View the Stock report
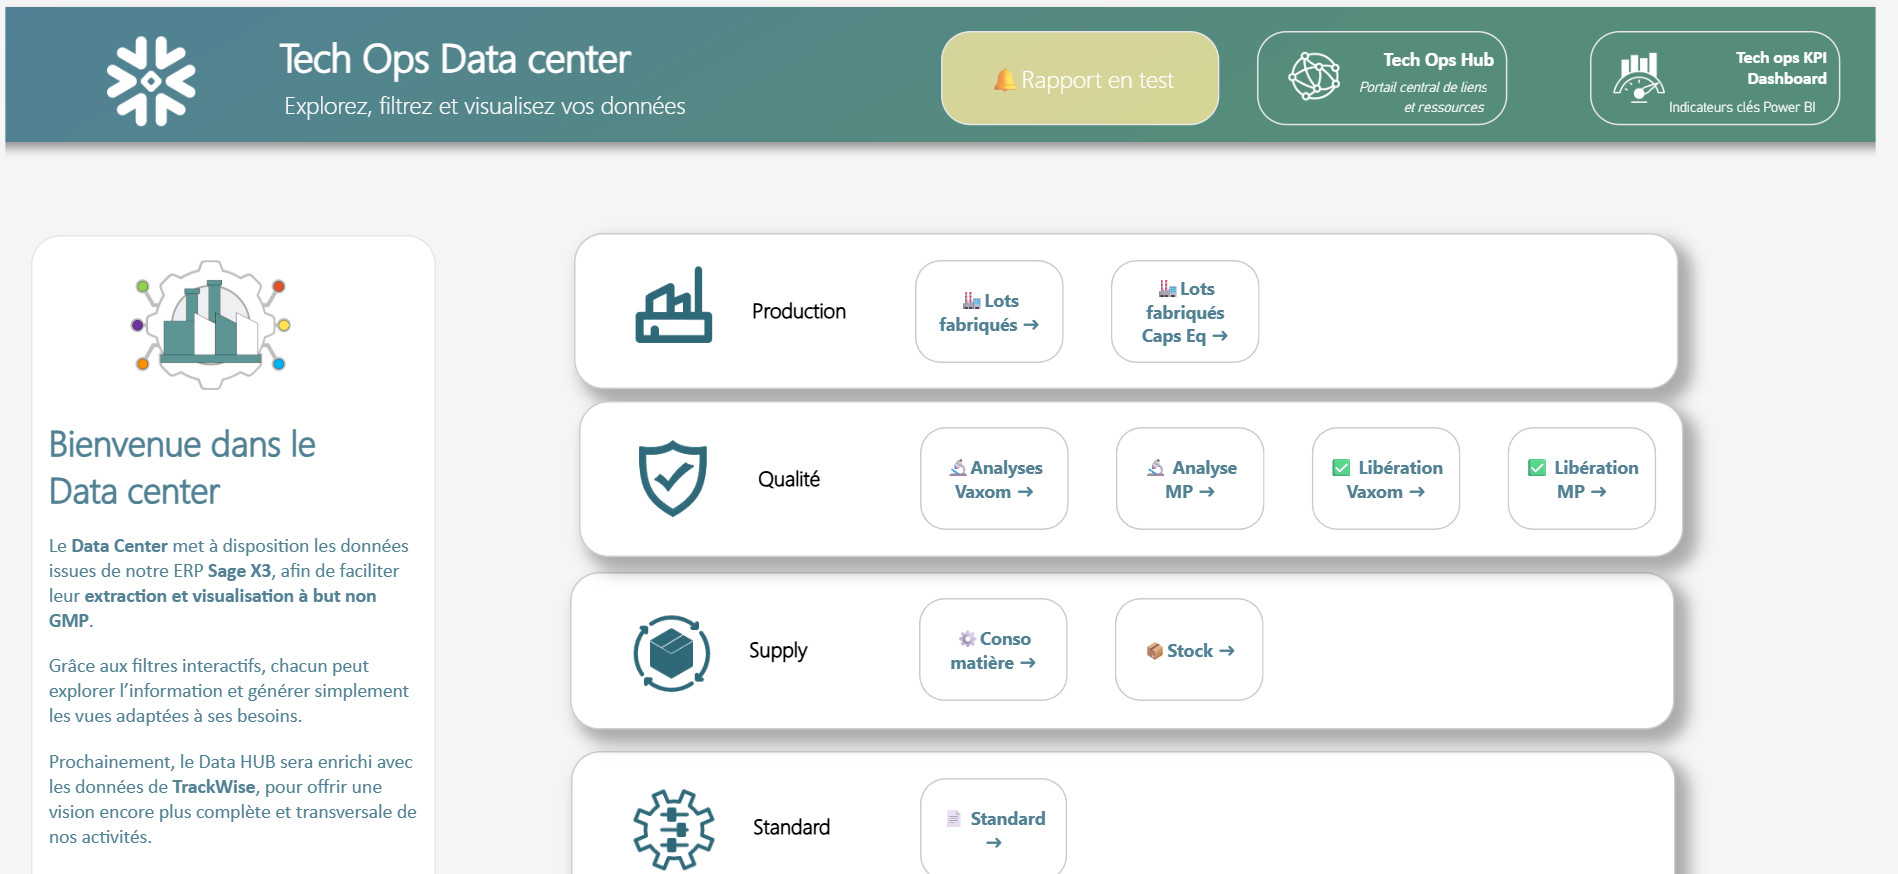 pyautogui.click(x=1188, y=650)
